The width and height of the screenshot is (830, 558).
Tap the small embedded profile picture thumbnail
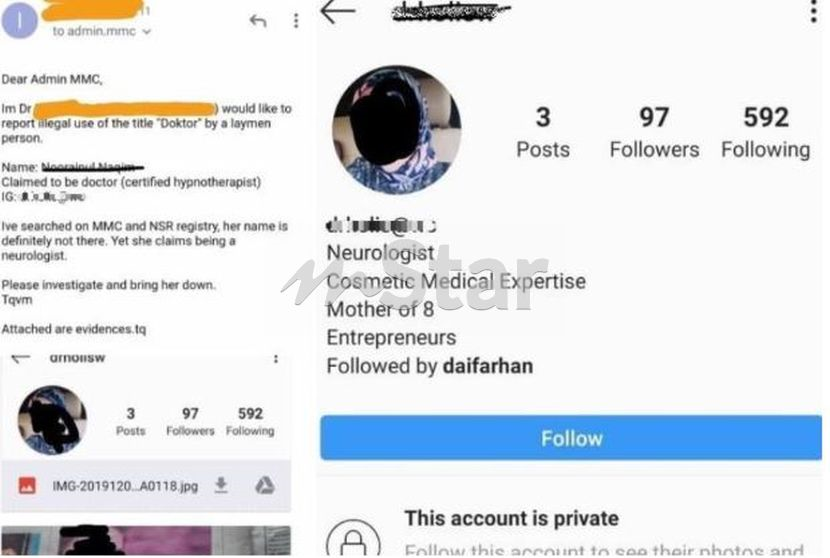(52, 420)
